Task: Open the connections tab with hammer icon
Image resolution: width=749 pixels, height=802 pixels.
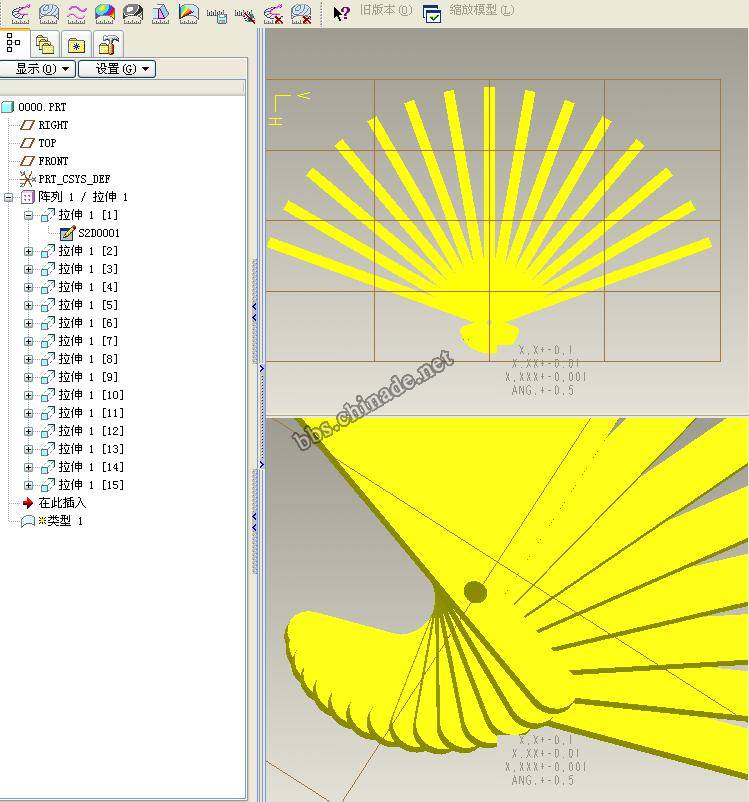Action: (108, 44)
